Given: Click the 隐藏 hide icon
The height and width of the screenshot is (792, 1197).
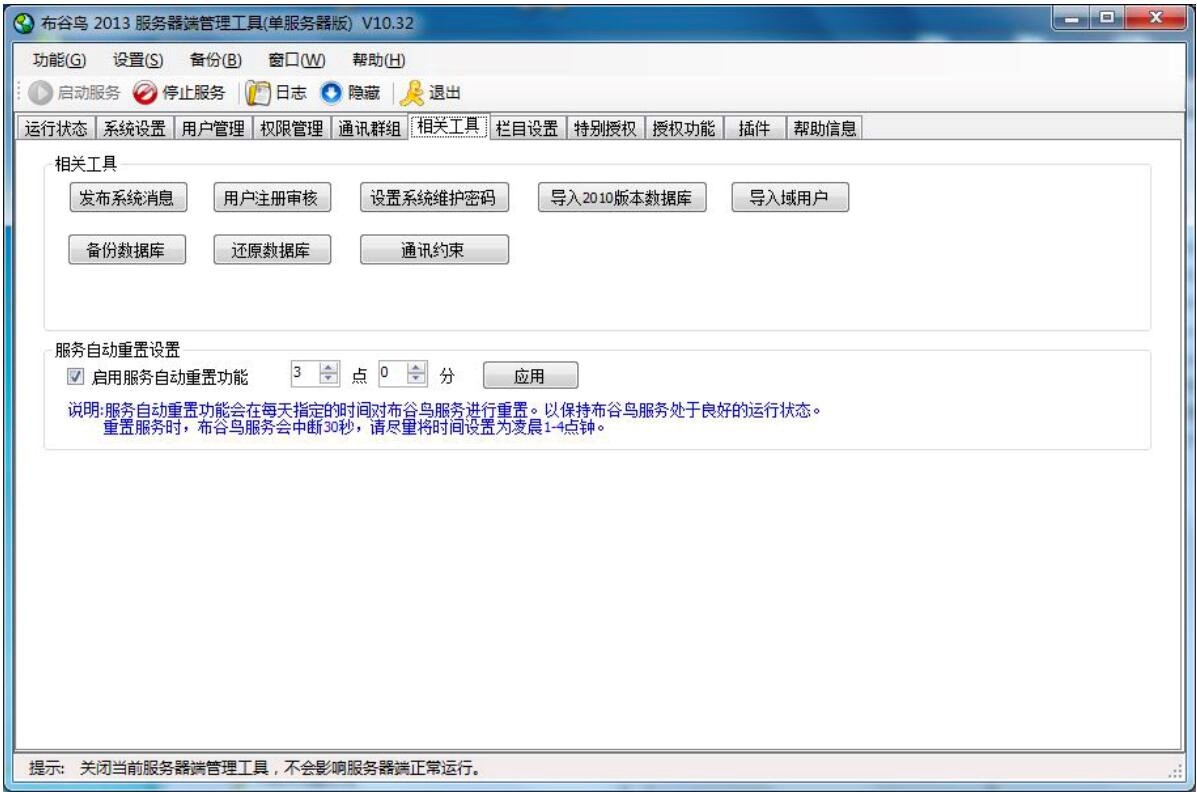Looking at the screenshot, I should (x=331, y=93).
